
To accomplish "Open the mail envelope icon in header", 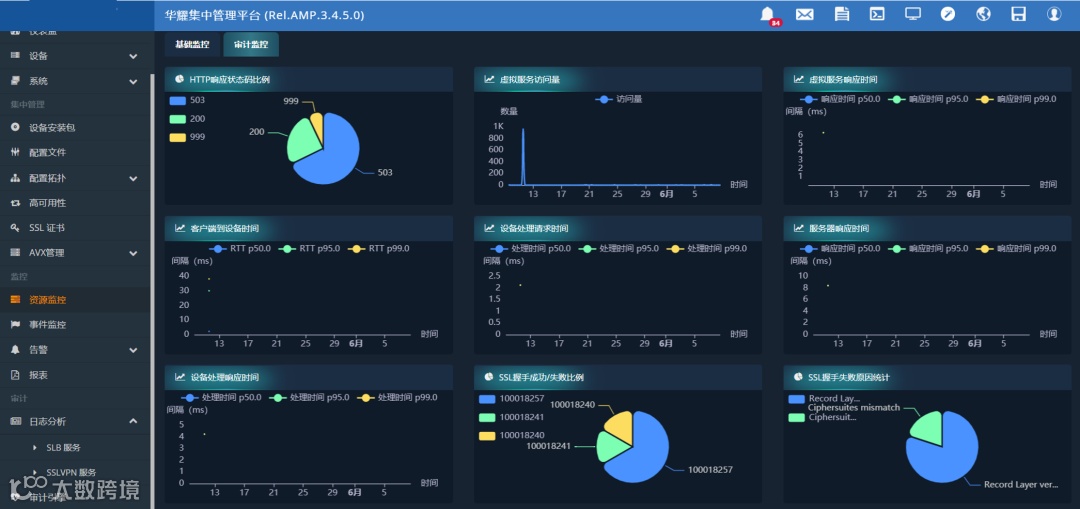I will coord(804,14).
